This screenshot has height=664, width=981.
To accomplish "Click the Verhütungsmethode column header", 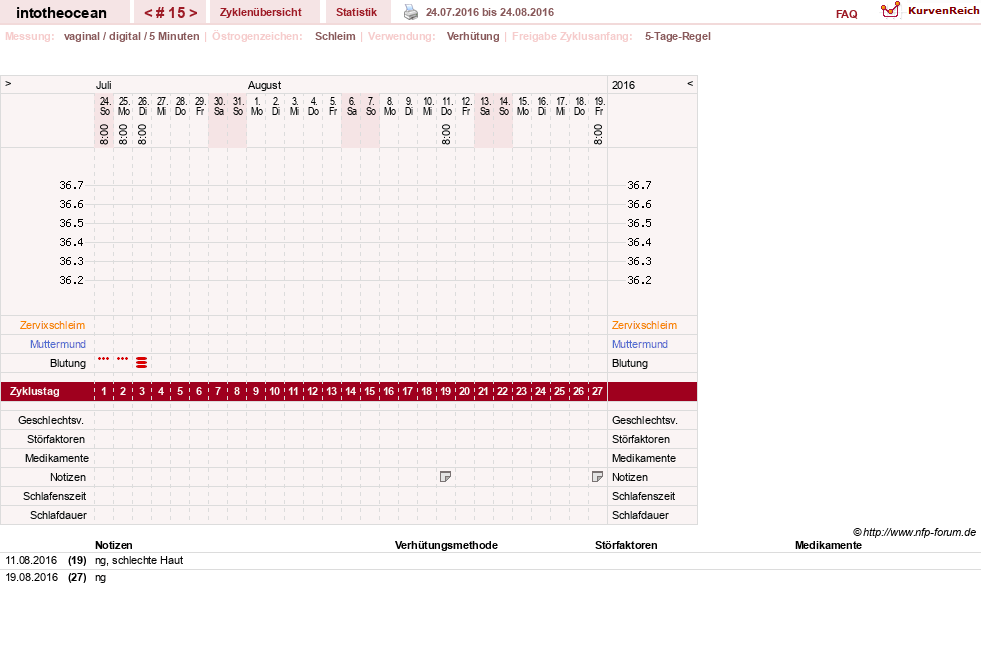I will (446, 545).
